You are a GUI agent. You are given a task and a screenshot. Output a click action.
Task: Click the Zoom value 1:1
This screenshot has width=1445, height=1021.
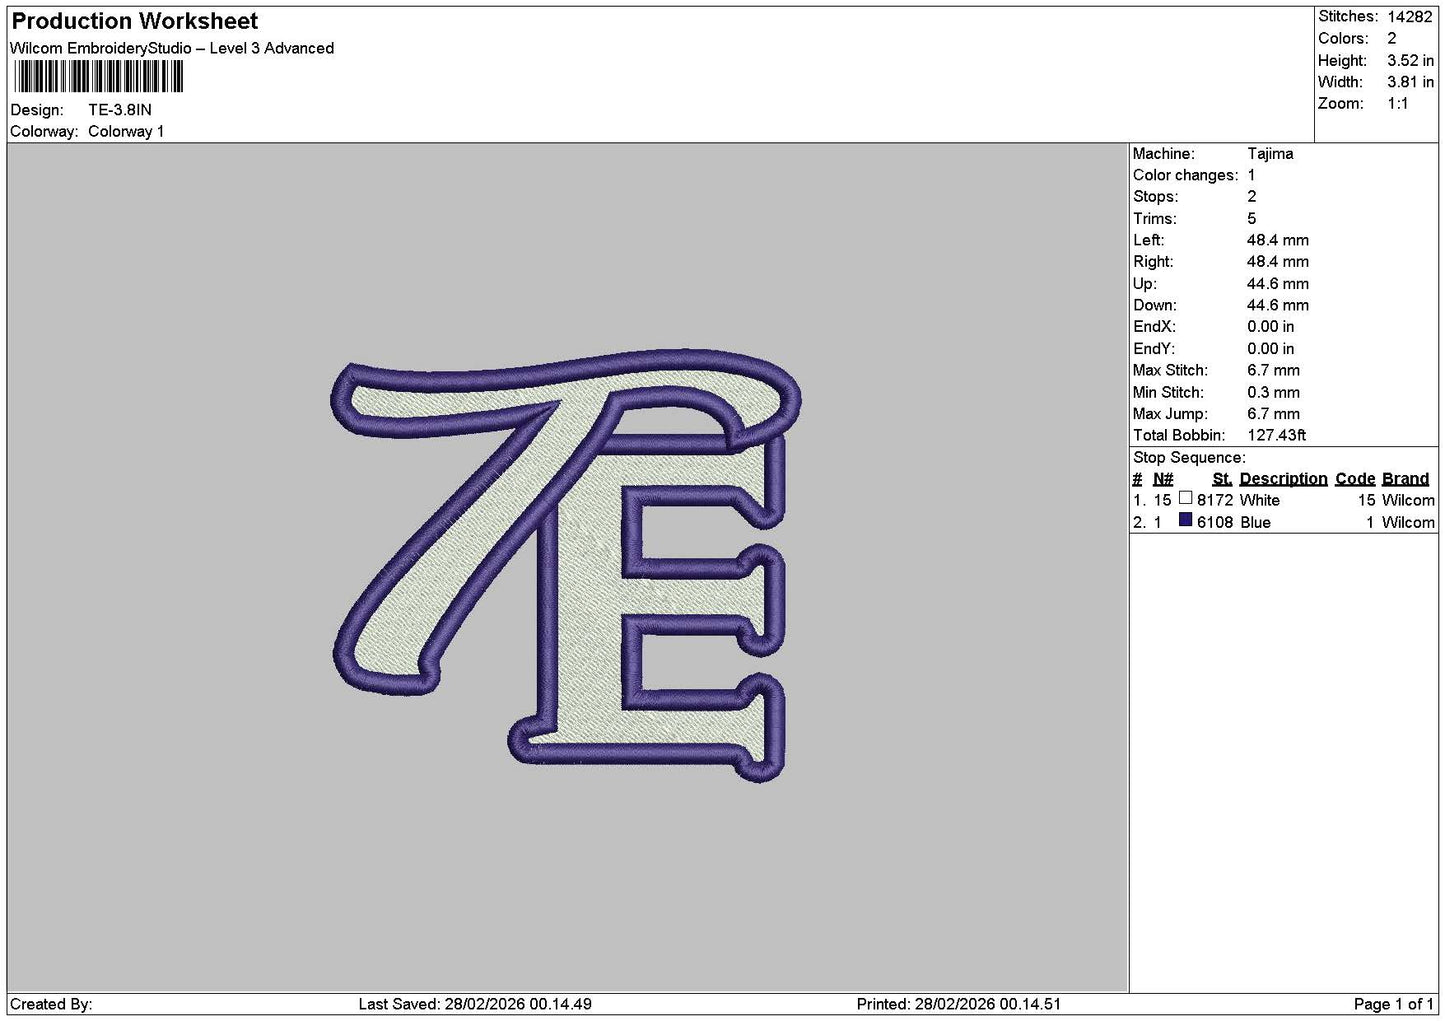(1397, 104)
